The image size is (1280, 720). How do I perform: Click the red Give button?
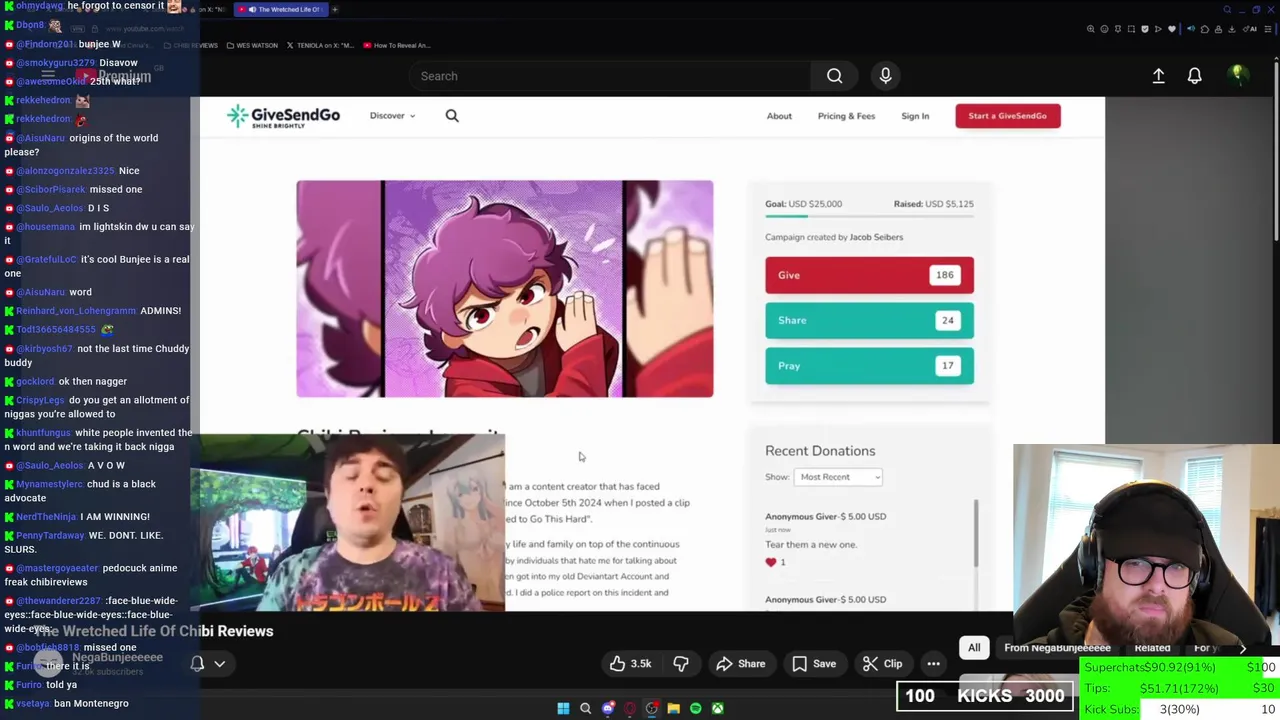[x=869, y=275]
